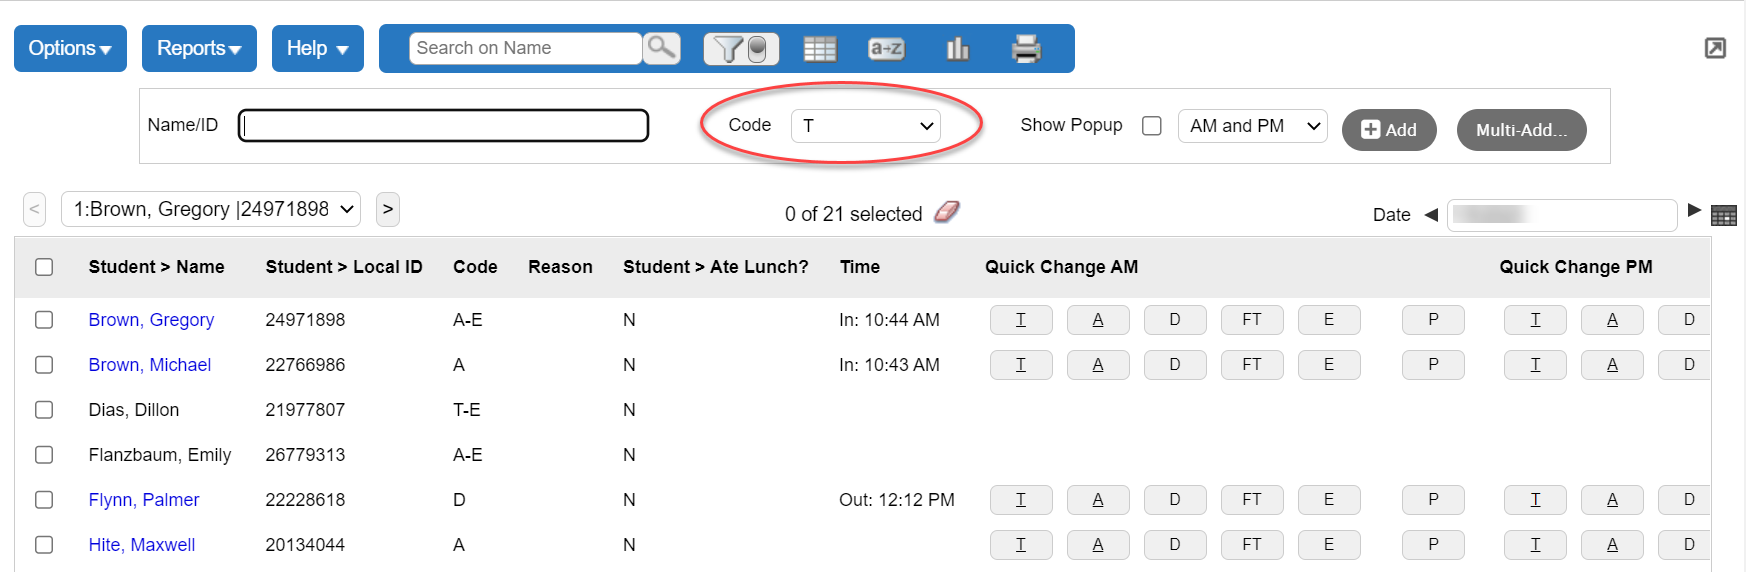
Task: Click the eraser clear selection icon
Action: pos(946,212)
